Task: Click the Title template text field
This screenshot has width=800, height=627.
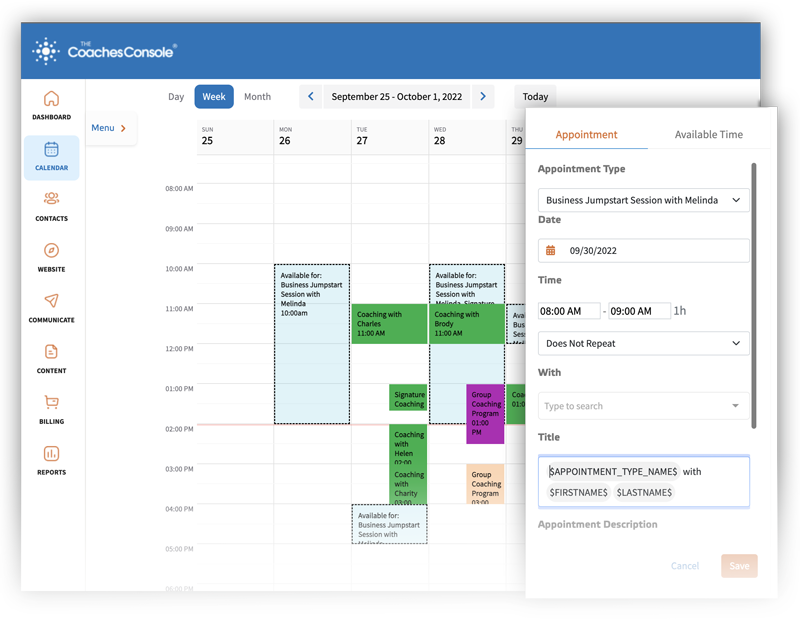Action: [x=643, y=482]
